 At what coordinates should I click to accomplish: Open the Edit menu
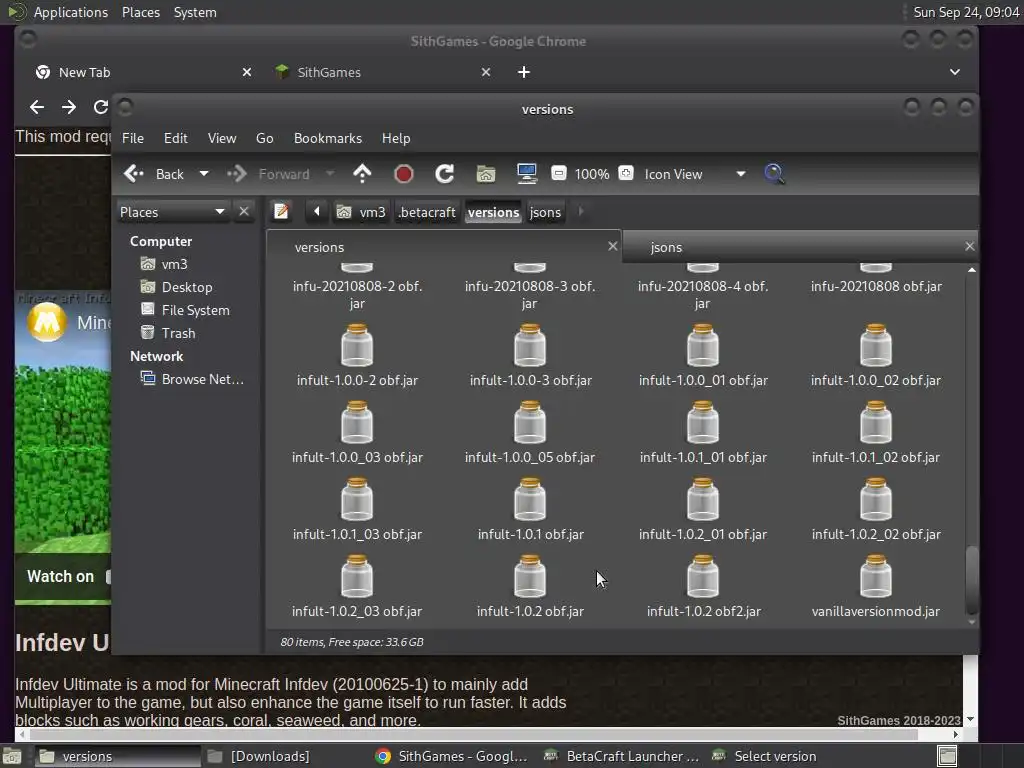click(x=175, y=138)
